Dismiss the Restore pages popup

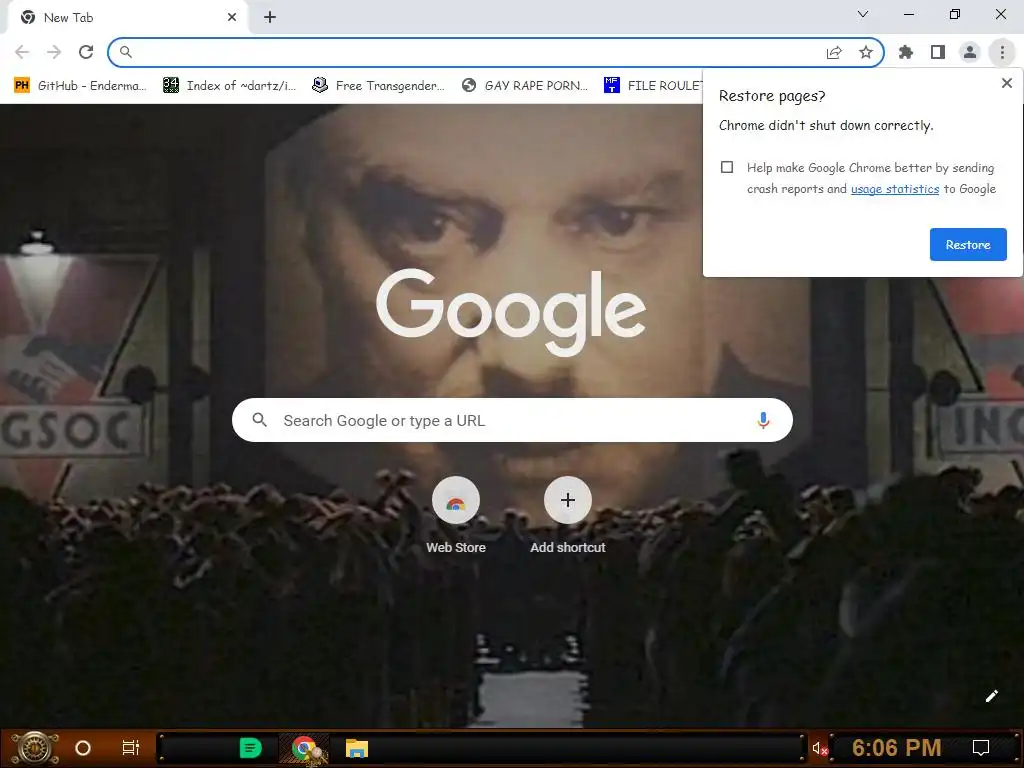coord(1006,83)
